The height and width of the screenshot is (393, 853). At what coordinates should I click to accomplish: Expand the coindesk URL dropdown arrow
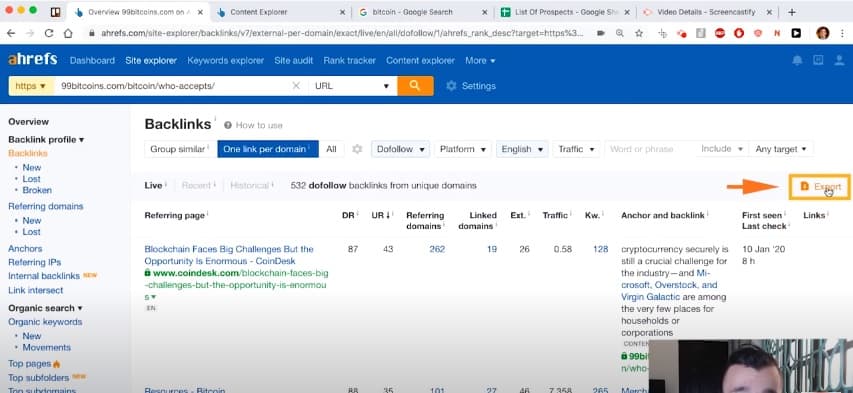click(x=153, y=297)
